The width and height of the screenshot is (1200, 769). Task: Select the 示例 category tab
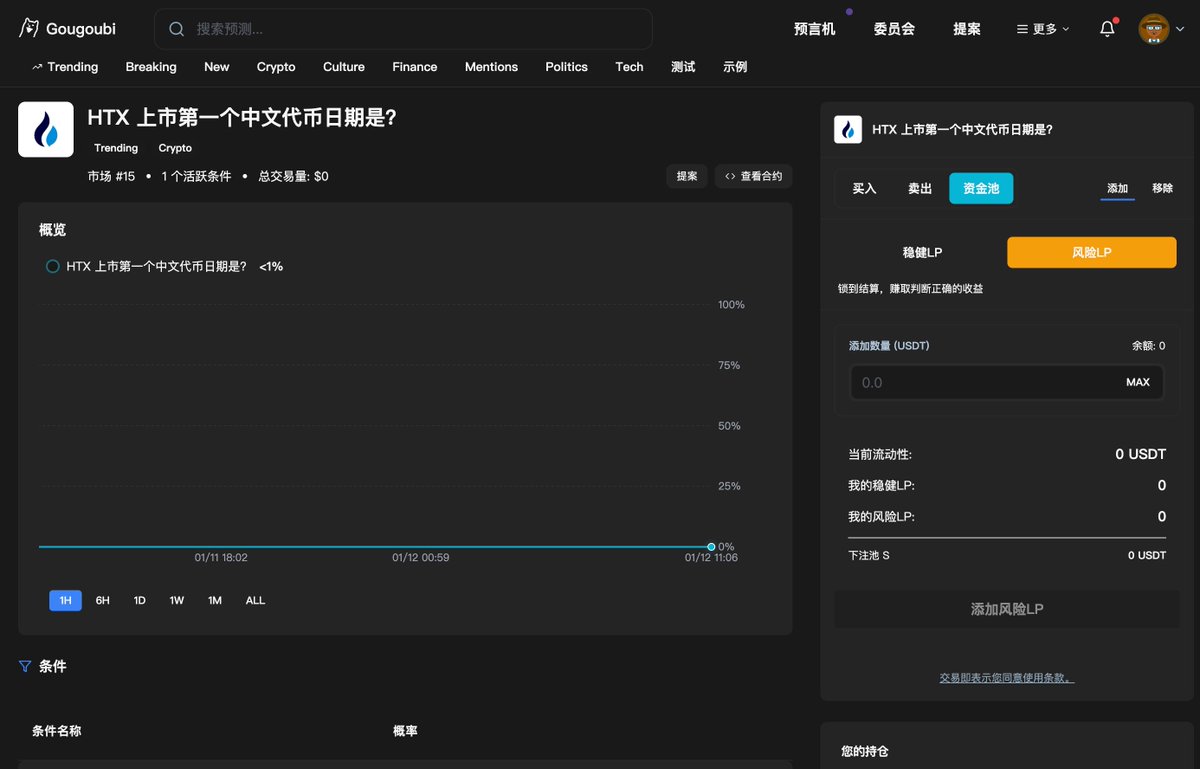[735, 67]
